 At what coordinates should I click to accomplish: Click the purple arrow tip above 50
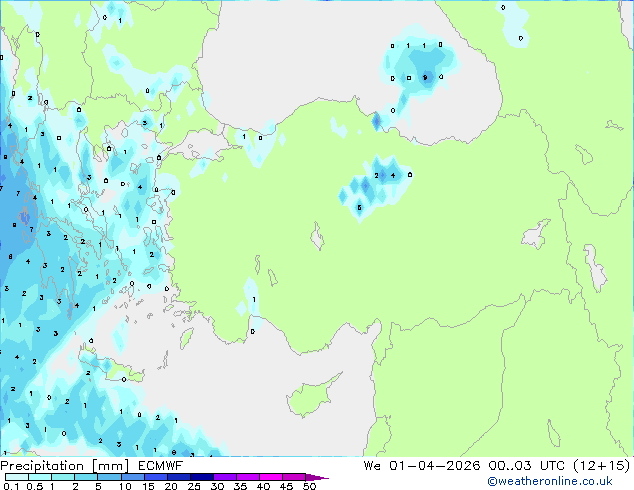click(317, 477)
